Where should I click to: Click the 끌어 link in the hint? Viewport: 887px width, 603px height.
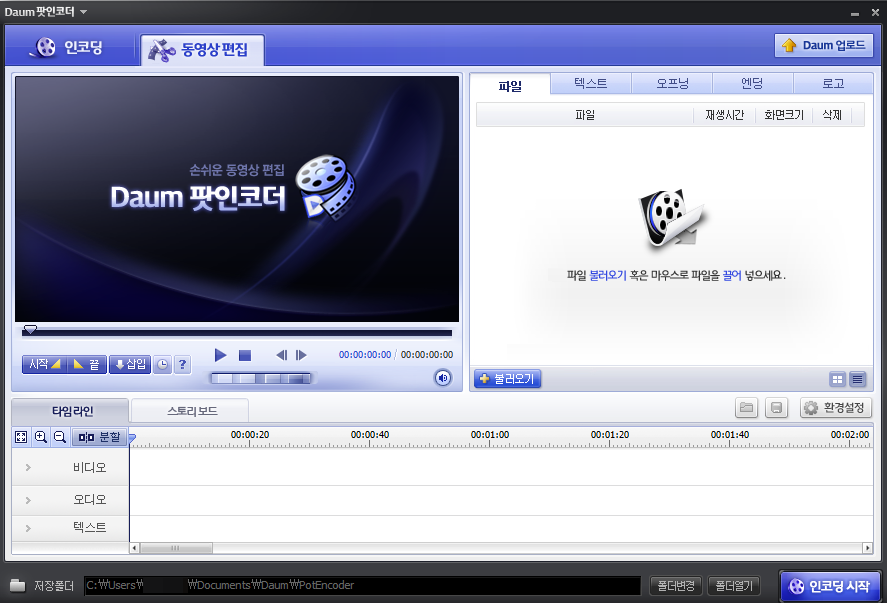click(x=731, y=275)
